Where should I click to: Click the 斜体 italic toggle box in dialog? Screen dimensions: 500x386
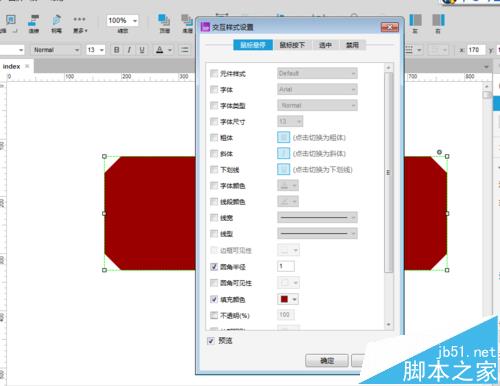(x=283, y=153)
